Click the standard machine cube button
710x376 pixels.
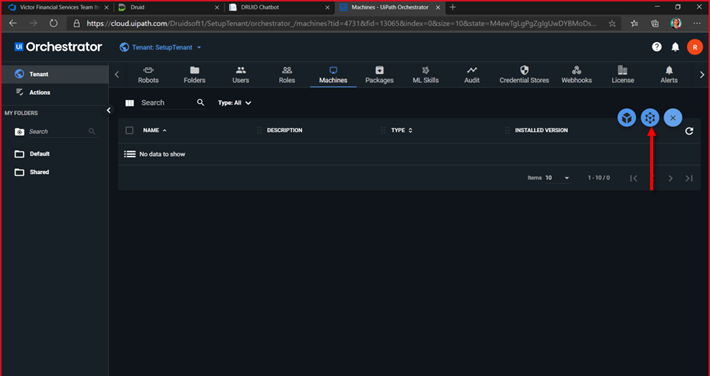tap(627, 118)
